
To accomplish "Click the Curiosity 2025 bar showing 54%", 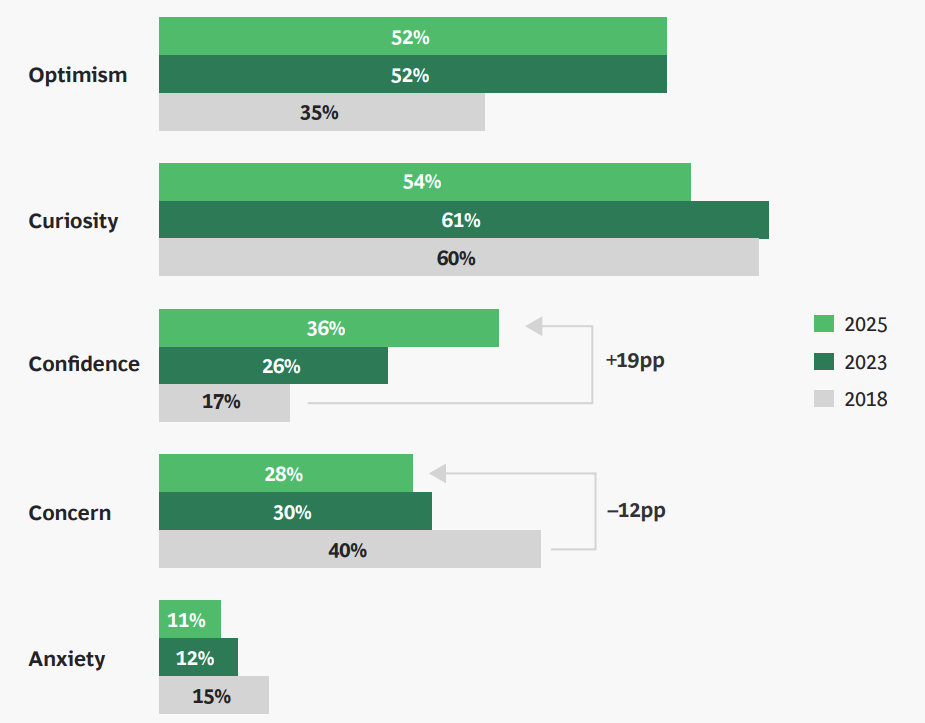I will pyautogui.click(x=424, y=182).
